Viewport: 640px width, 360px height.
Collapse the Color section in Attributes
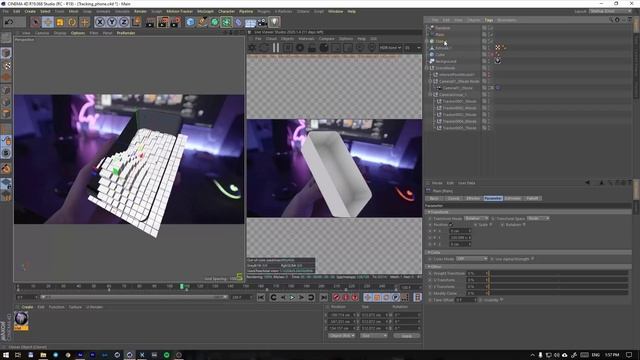coord(429,253)
